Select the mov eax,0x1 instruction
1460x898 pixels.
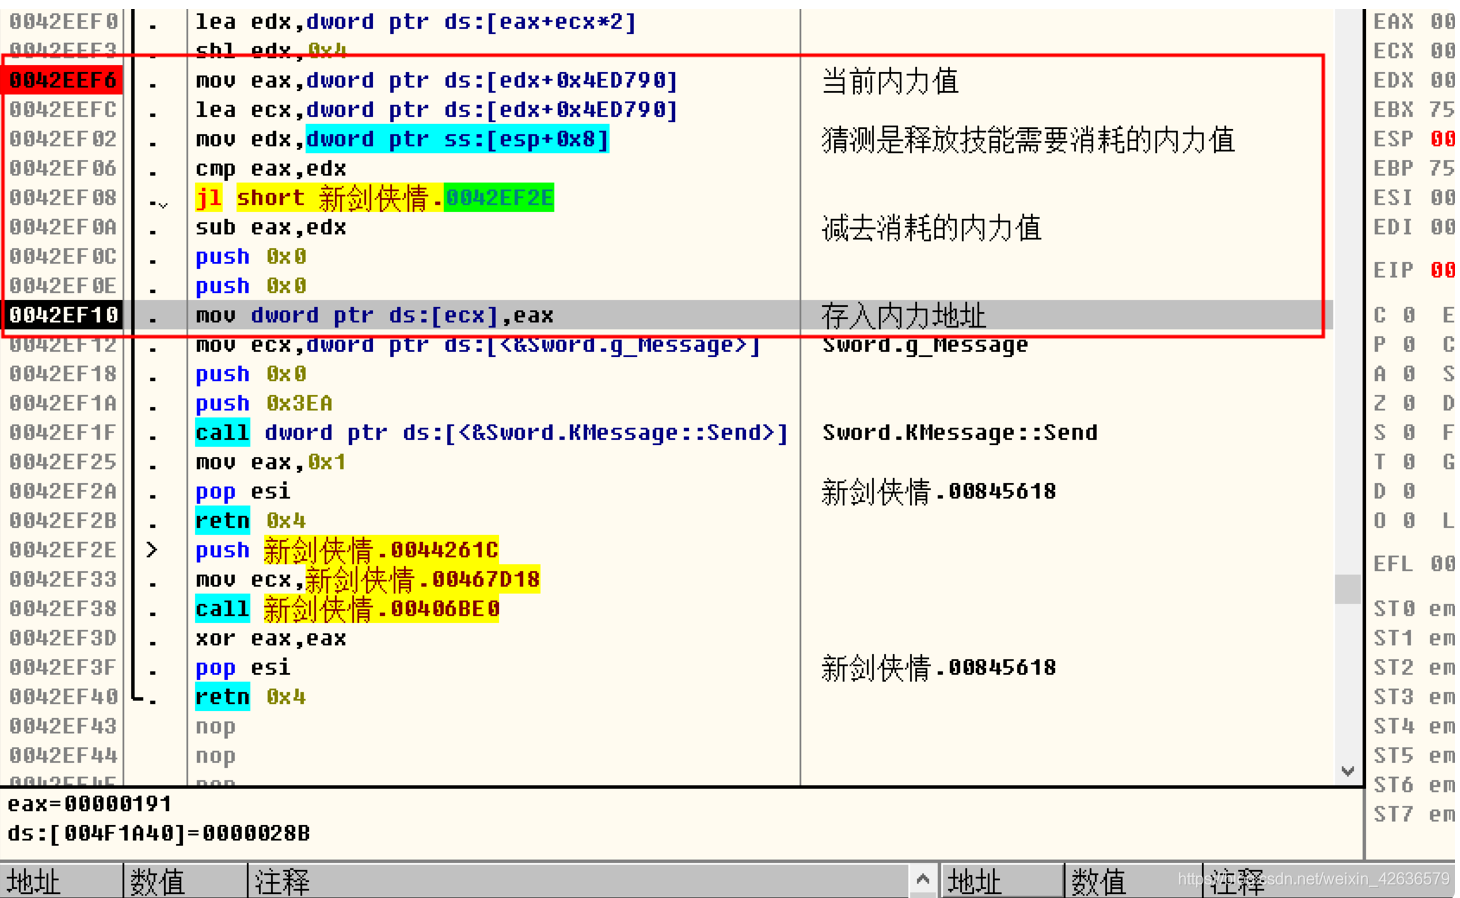(271, 462)
